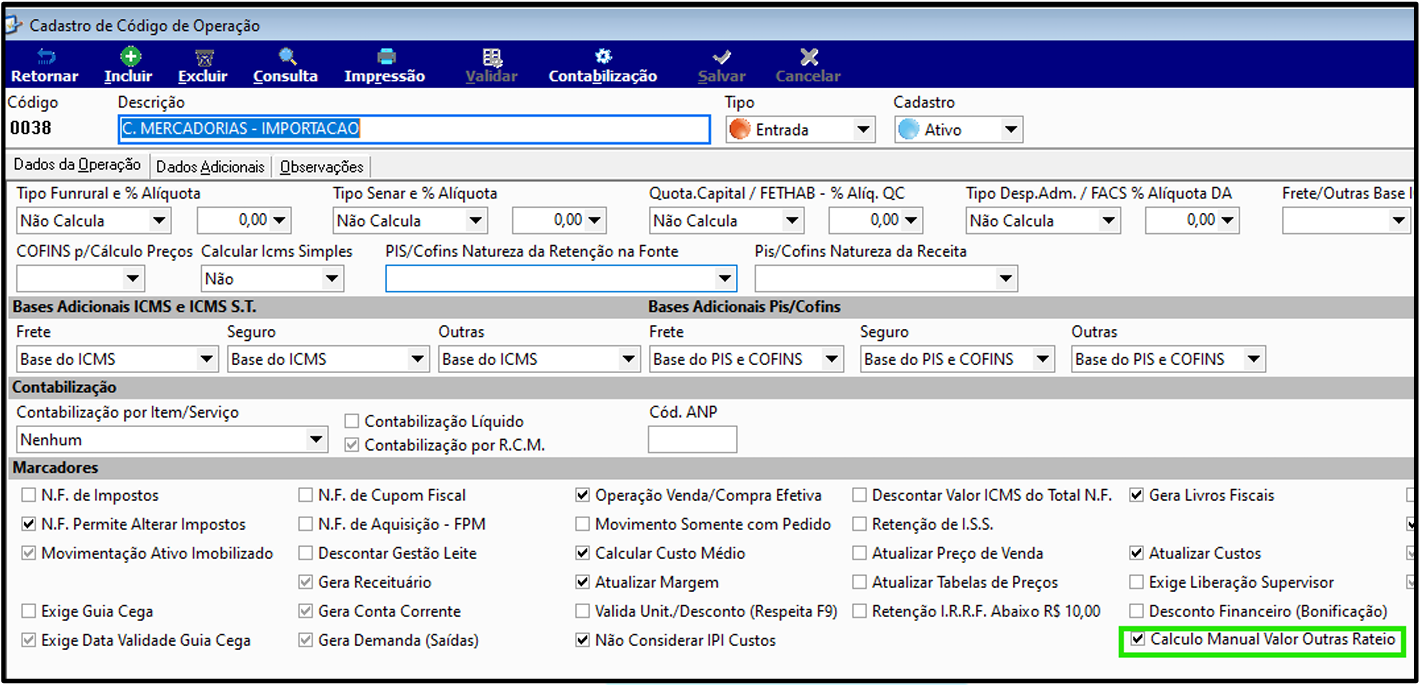Check Descontar Valor ICMS do Total N.F.
This screenshot has height=685, width=1420.
pyautogui.click(x=859, y=495)
